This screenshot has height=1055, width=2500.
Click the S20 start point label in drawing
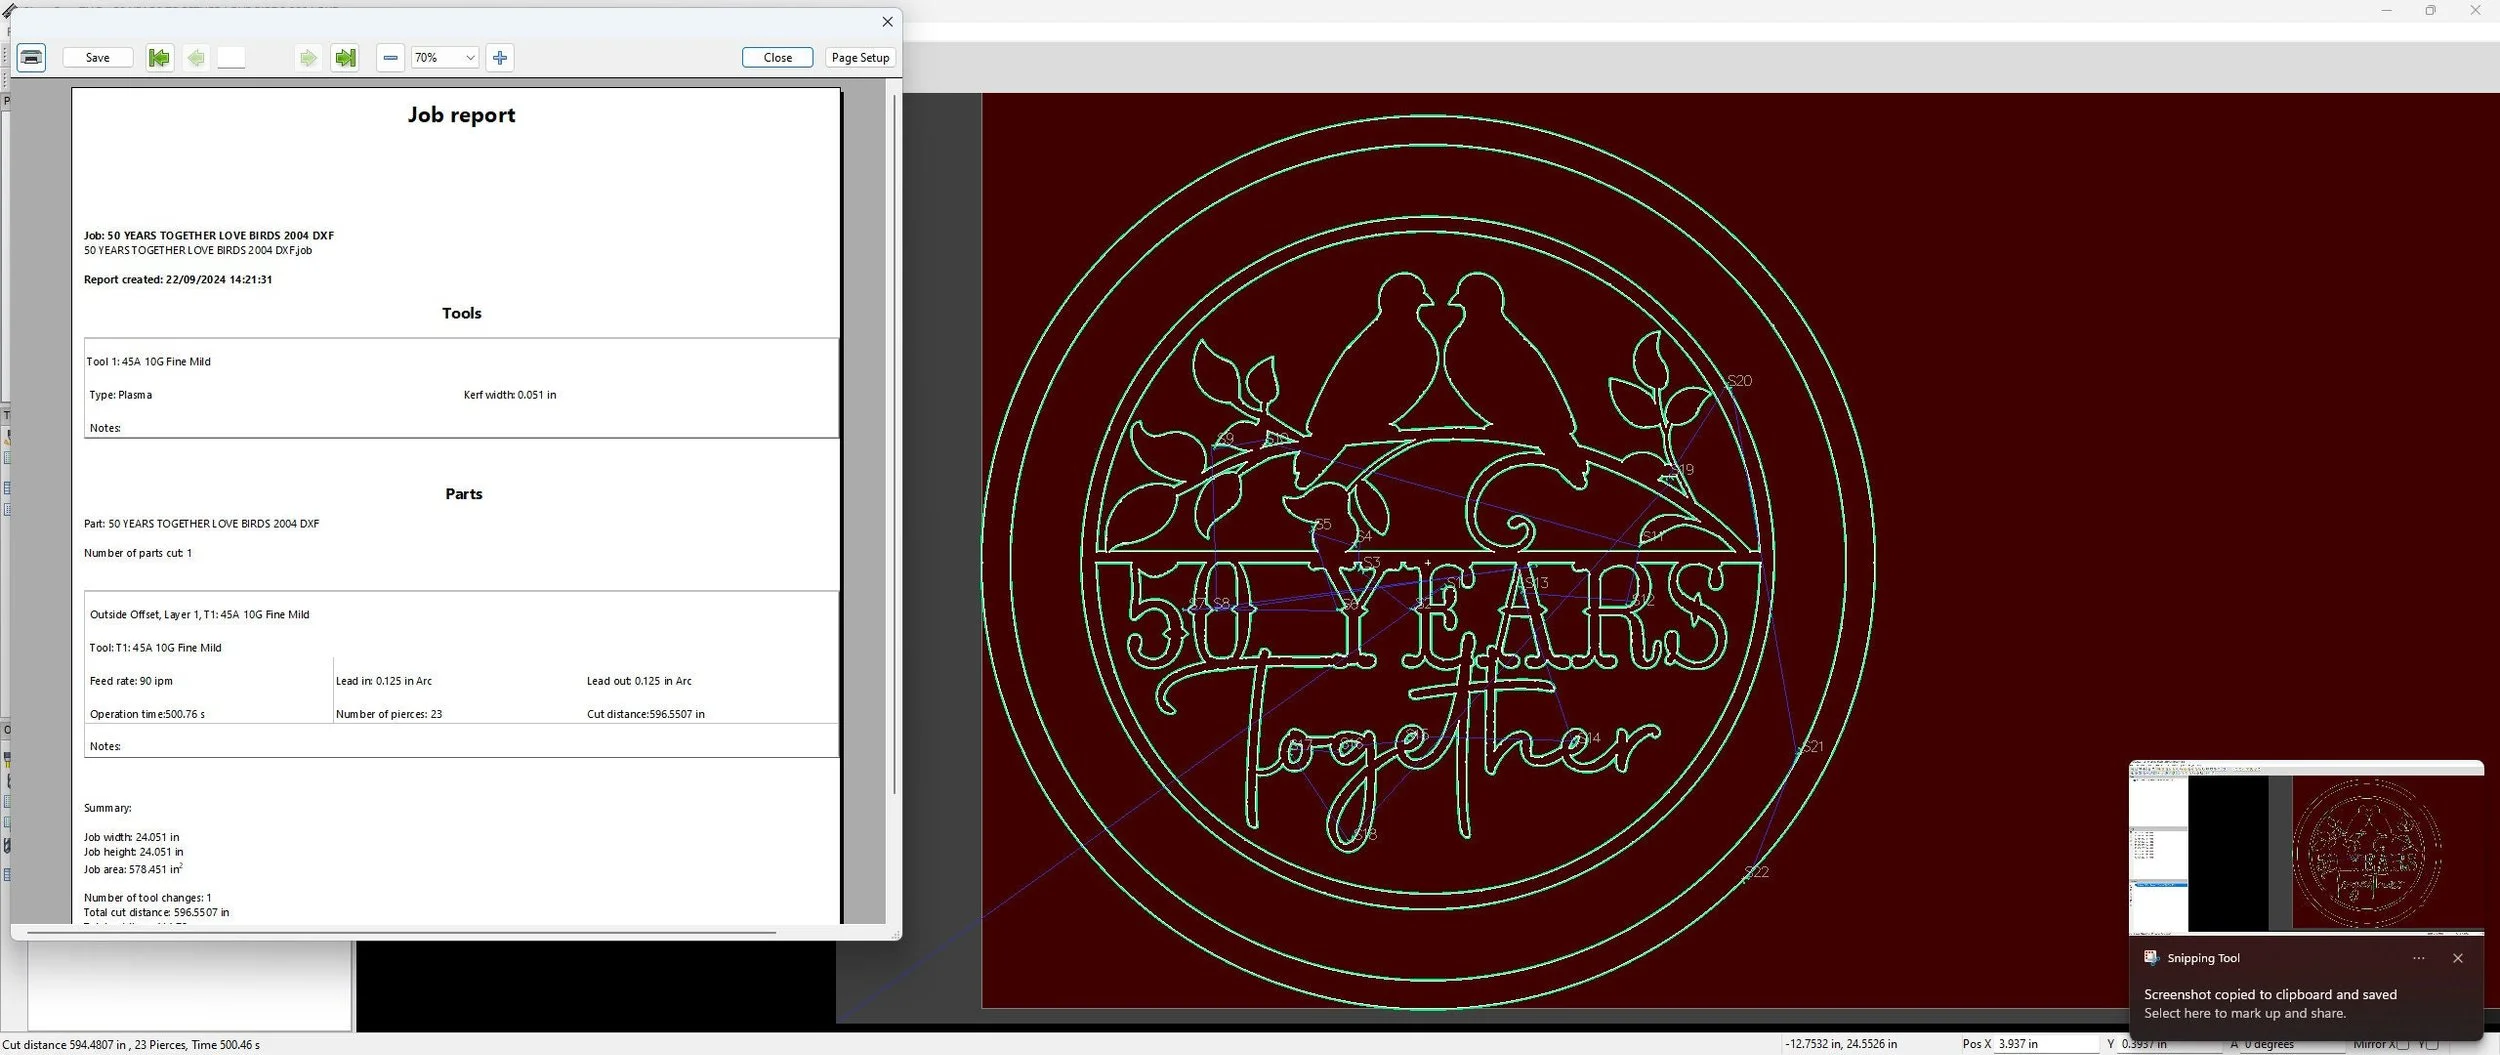tap(1740, 380)
